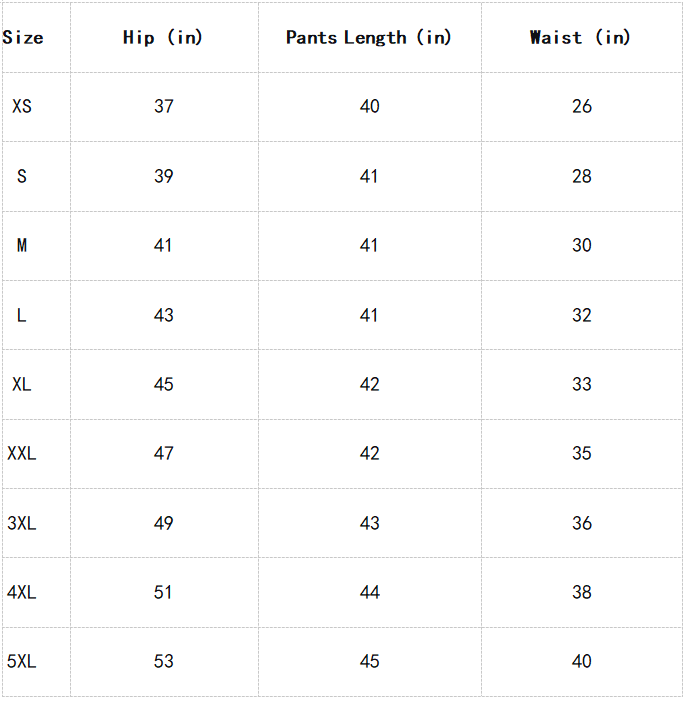Click the XS size cell

tap(22, 106)
